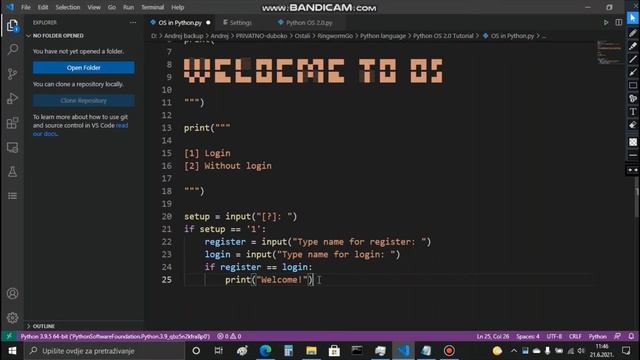Open Microsoft Edge from the taskbar
This screenshot has width=640, height=360.
coord(265,351)
